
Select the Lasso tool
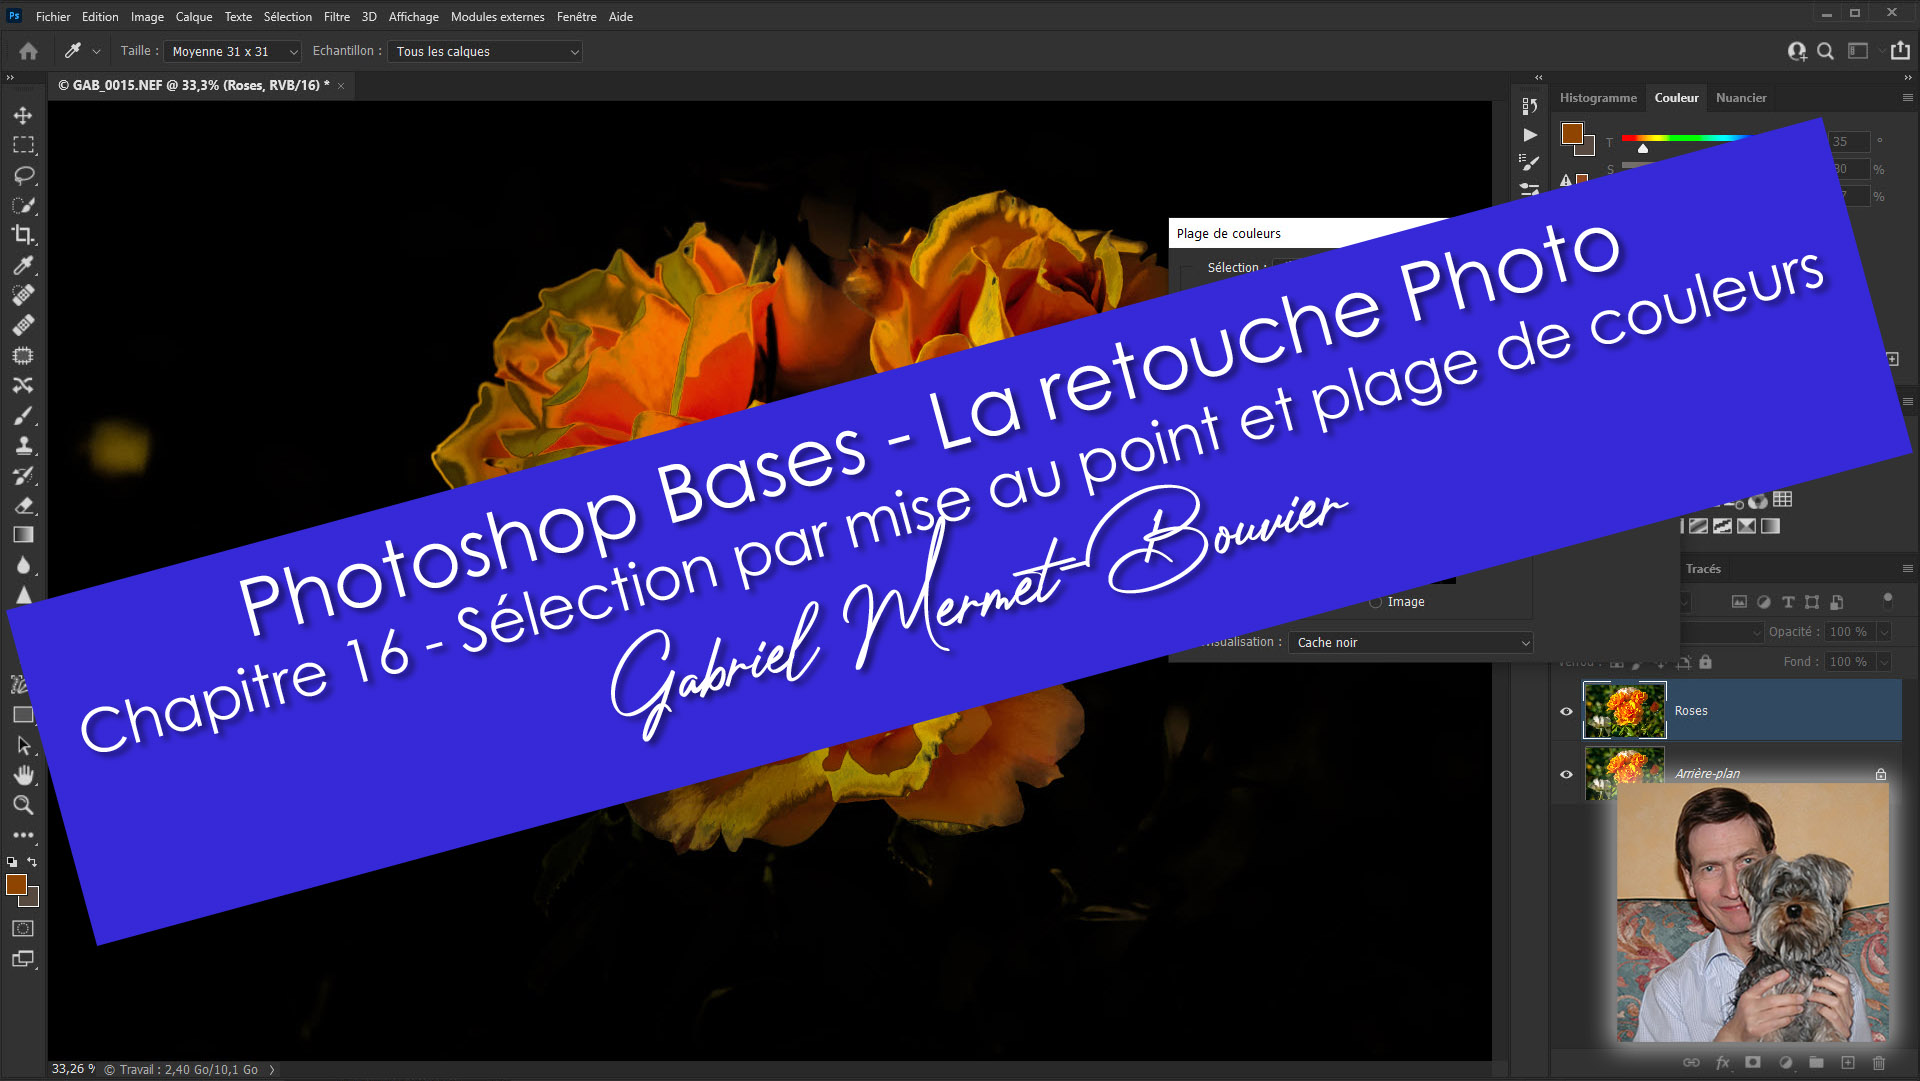[x=23, y=175]
